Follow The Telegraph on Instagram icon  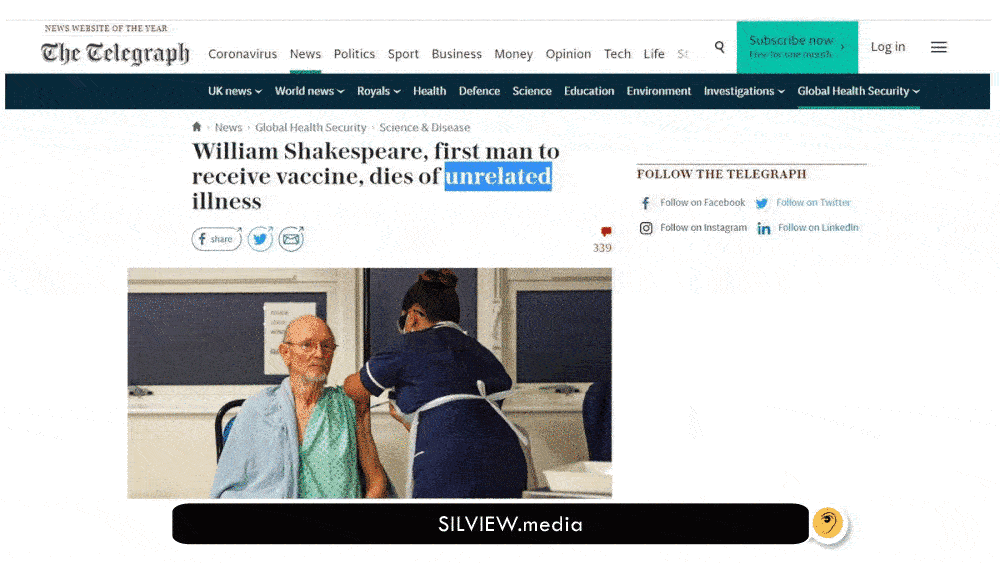(x=645, y=228)
